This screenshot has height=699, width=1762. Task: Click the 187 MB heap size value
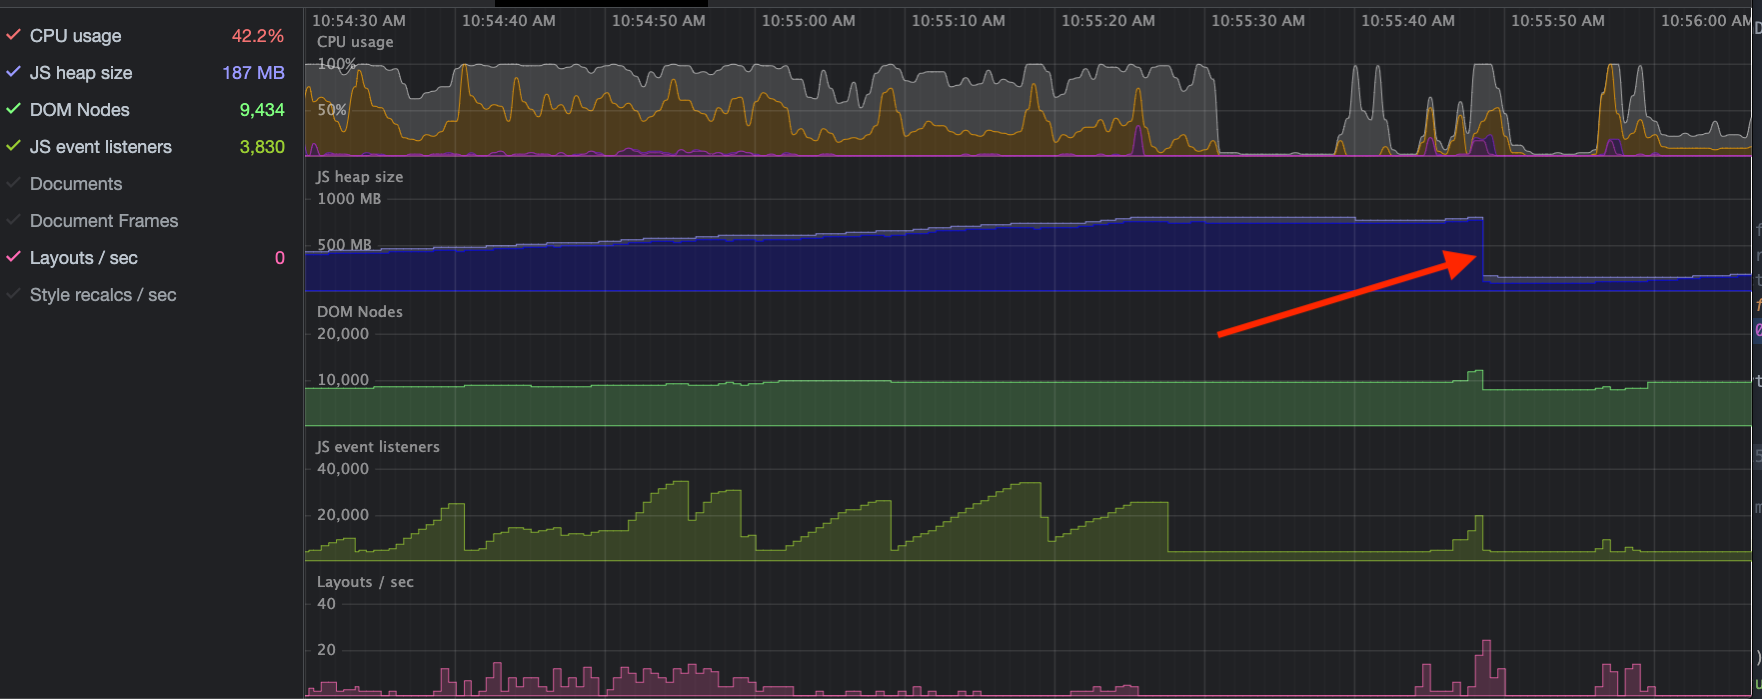(x=253, y=73)
